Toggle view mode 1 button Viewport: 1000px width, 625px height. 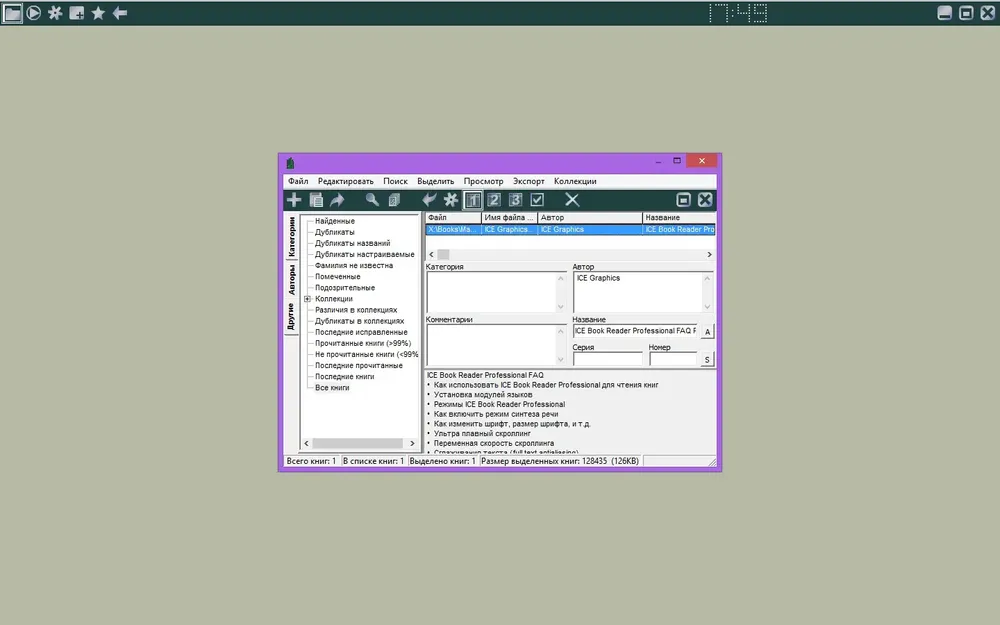(473, 200)
